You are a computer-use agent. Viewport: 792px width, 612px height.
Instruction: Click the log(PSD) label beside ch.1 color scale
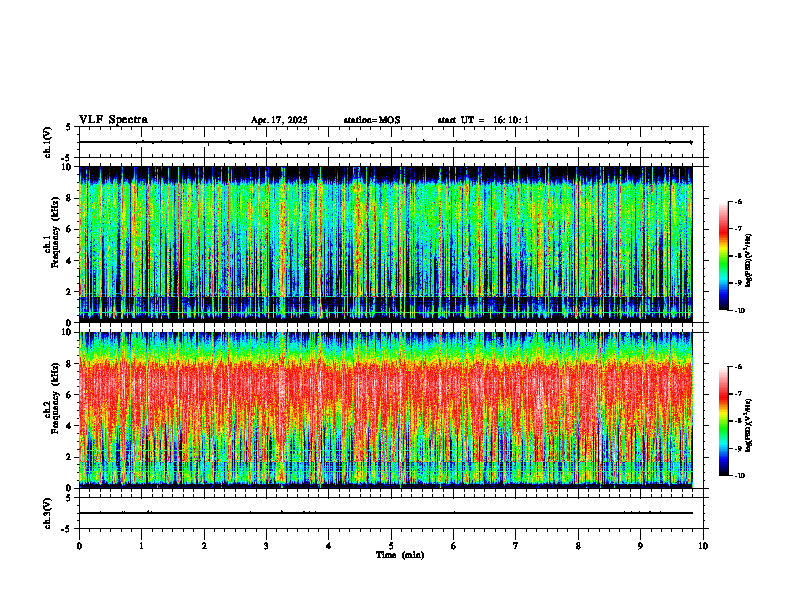pyautogui.click(x=750, y=261)
